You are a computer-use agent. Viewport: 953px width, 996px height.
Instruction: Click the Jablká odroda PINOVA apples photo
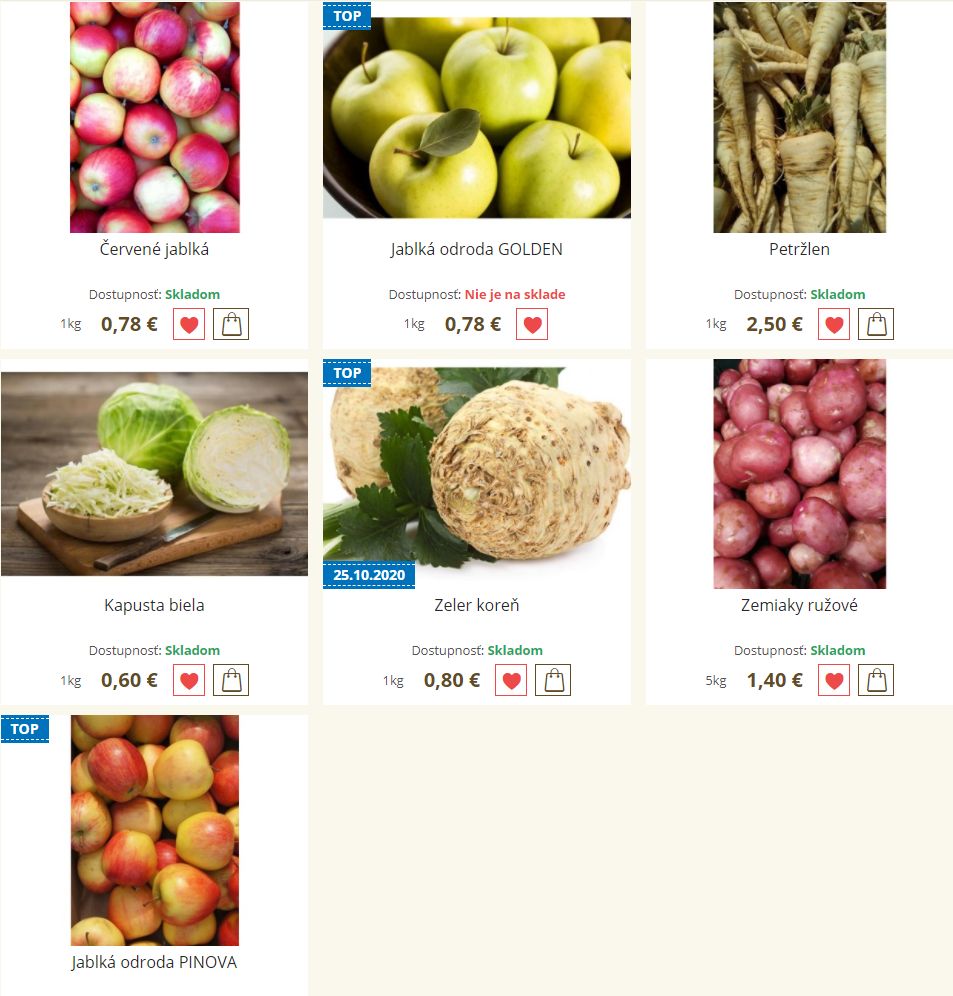(x=154, y=830)
